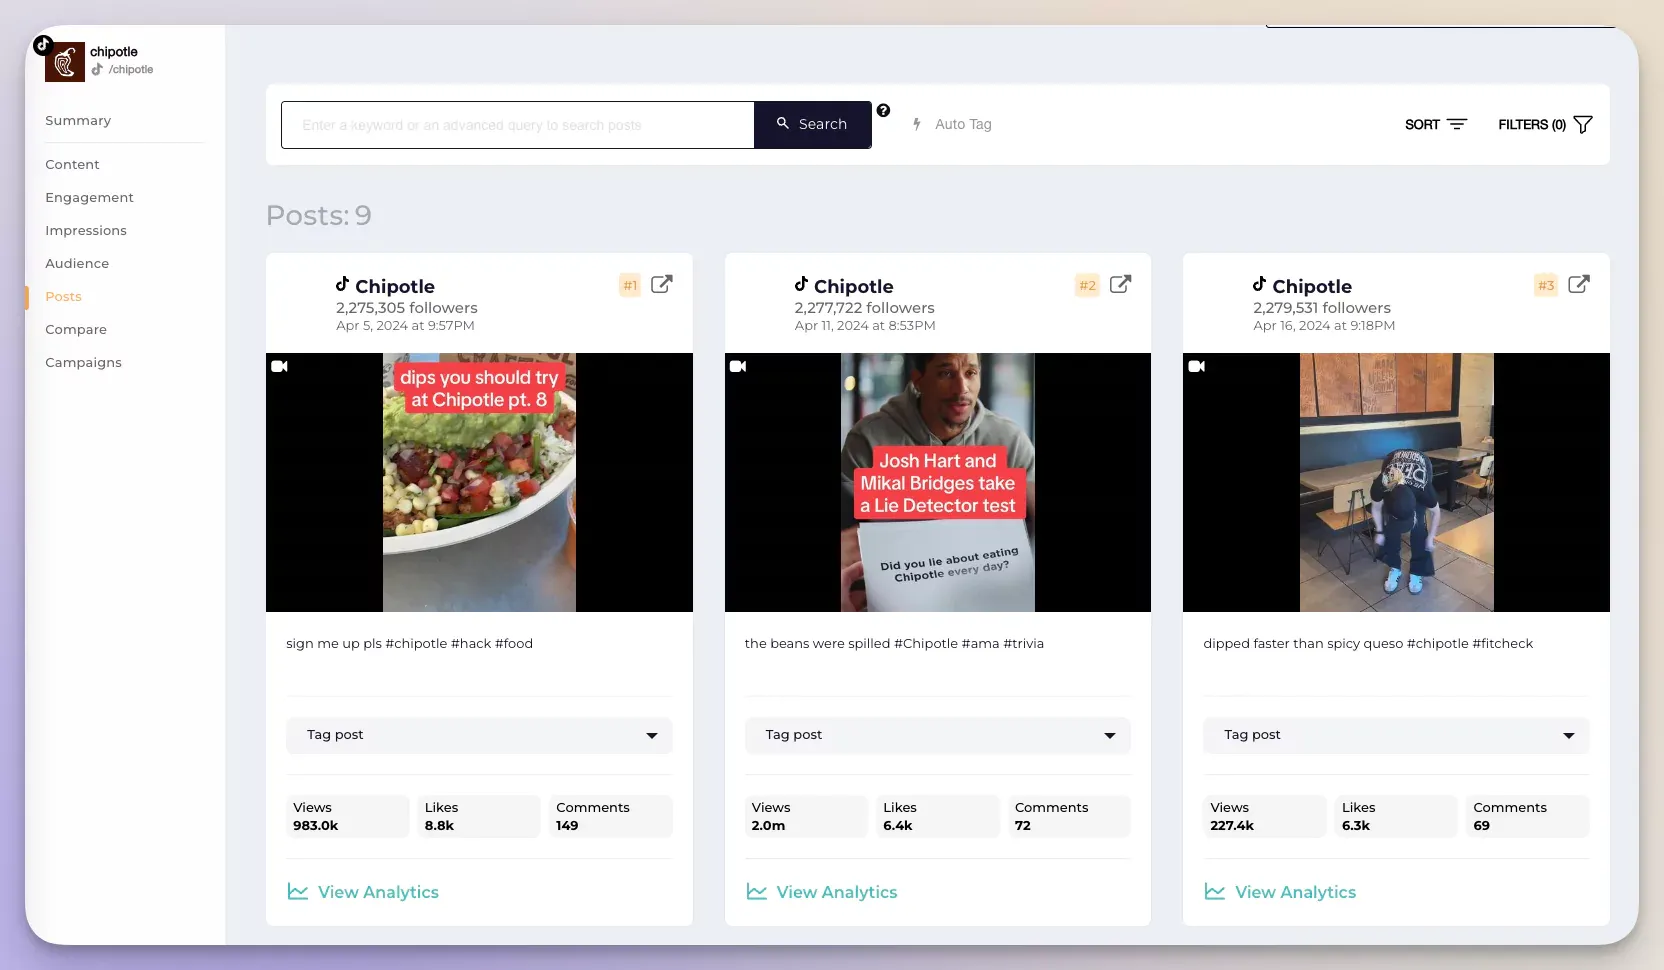Click the Search button
1664x970 pixels.
click(x=812, y=124)
